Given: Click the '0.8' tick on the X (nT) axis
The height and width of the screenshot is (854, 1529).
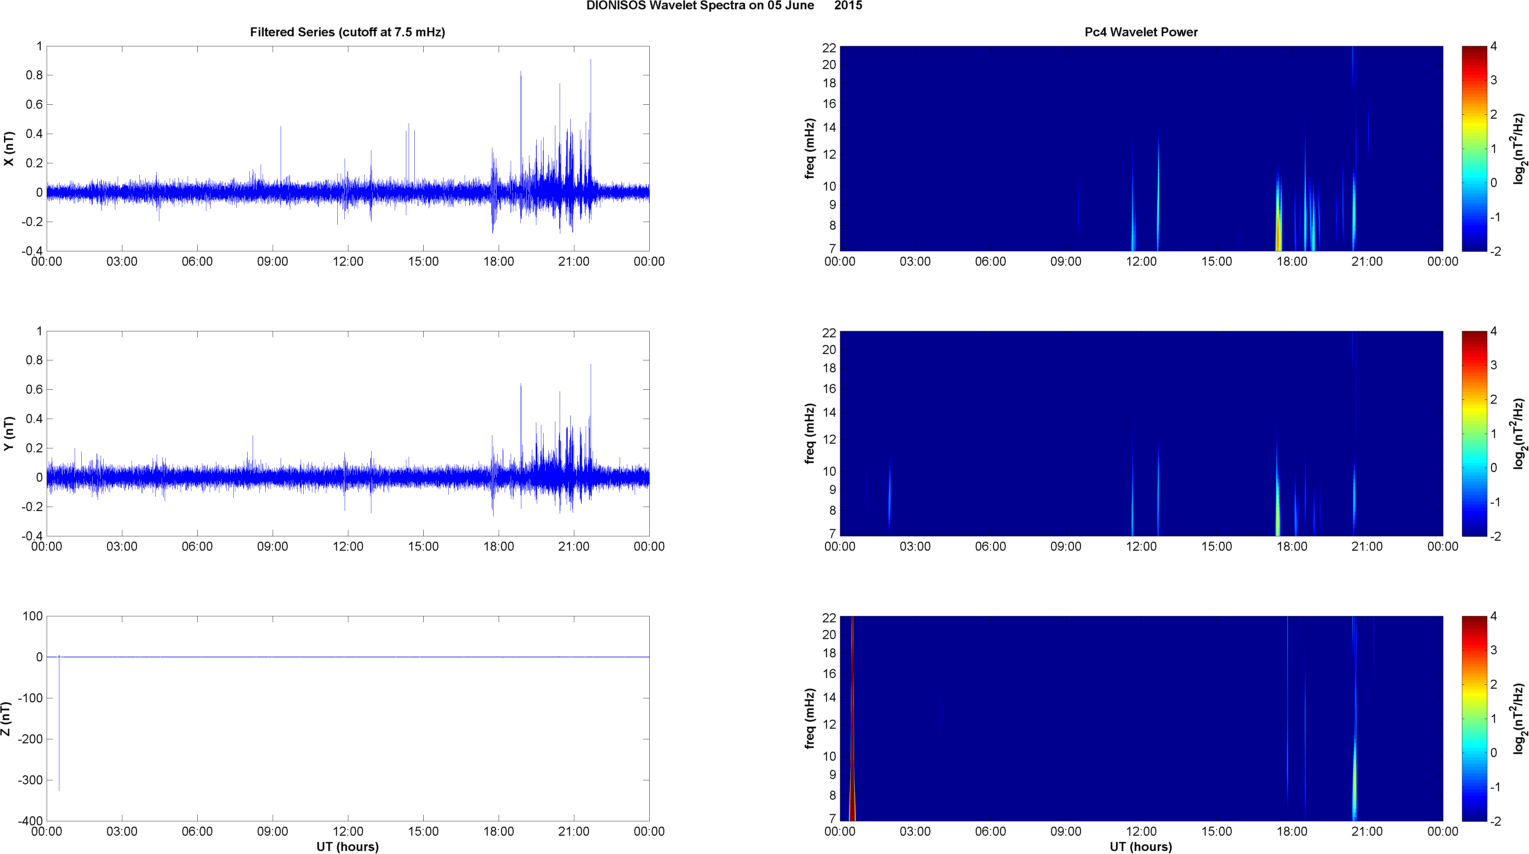Looking at the screenshot, I should tap(34, 75).
